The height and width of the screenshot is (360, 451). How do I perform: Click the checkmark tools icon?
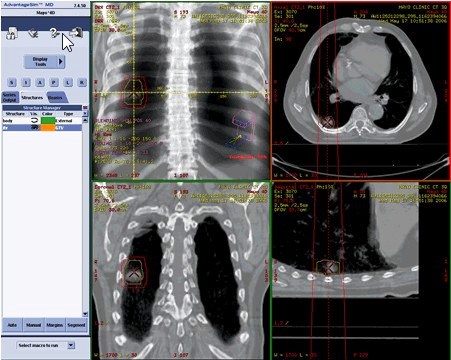pos(33,33)
